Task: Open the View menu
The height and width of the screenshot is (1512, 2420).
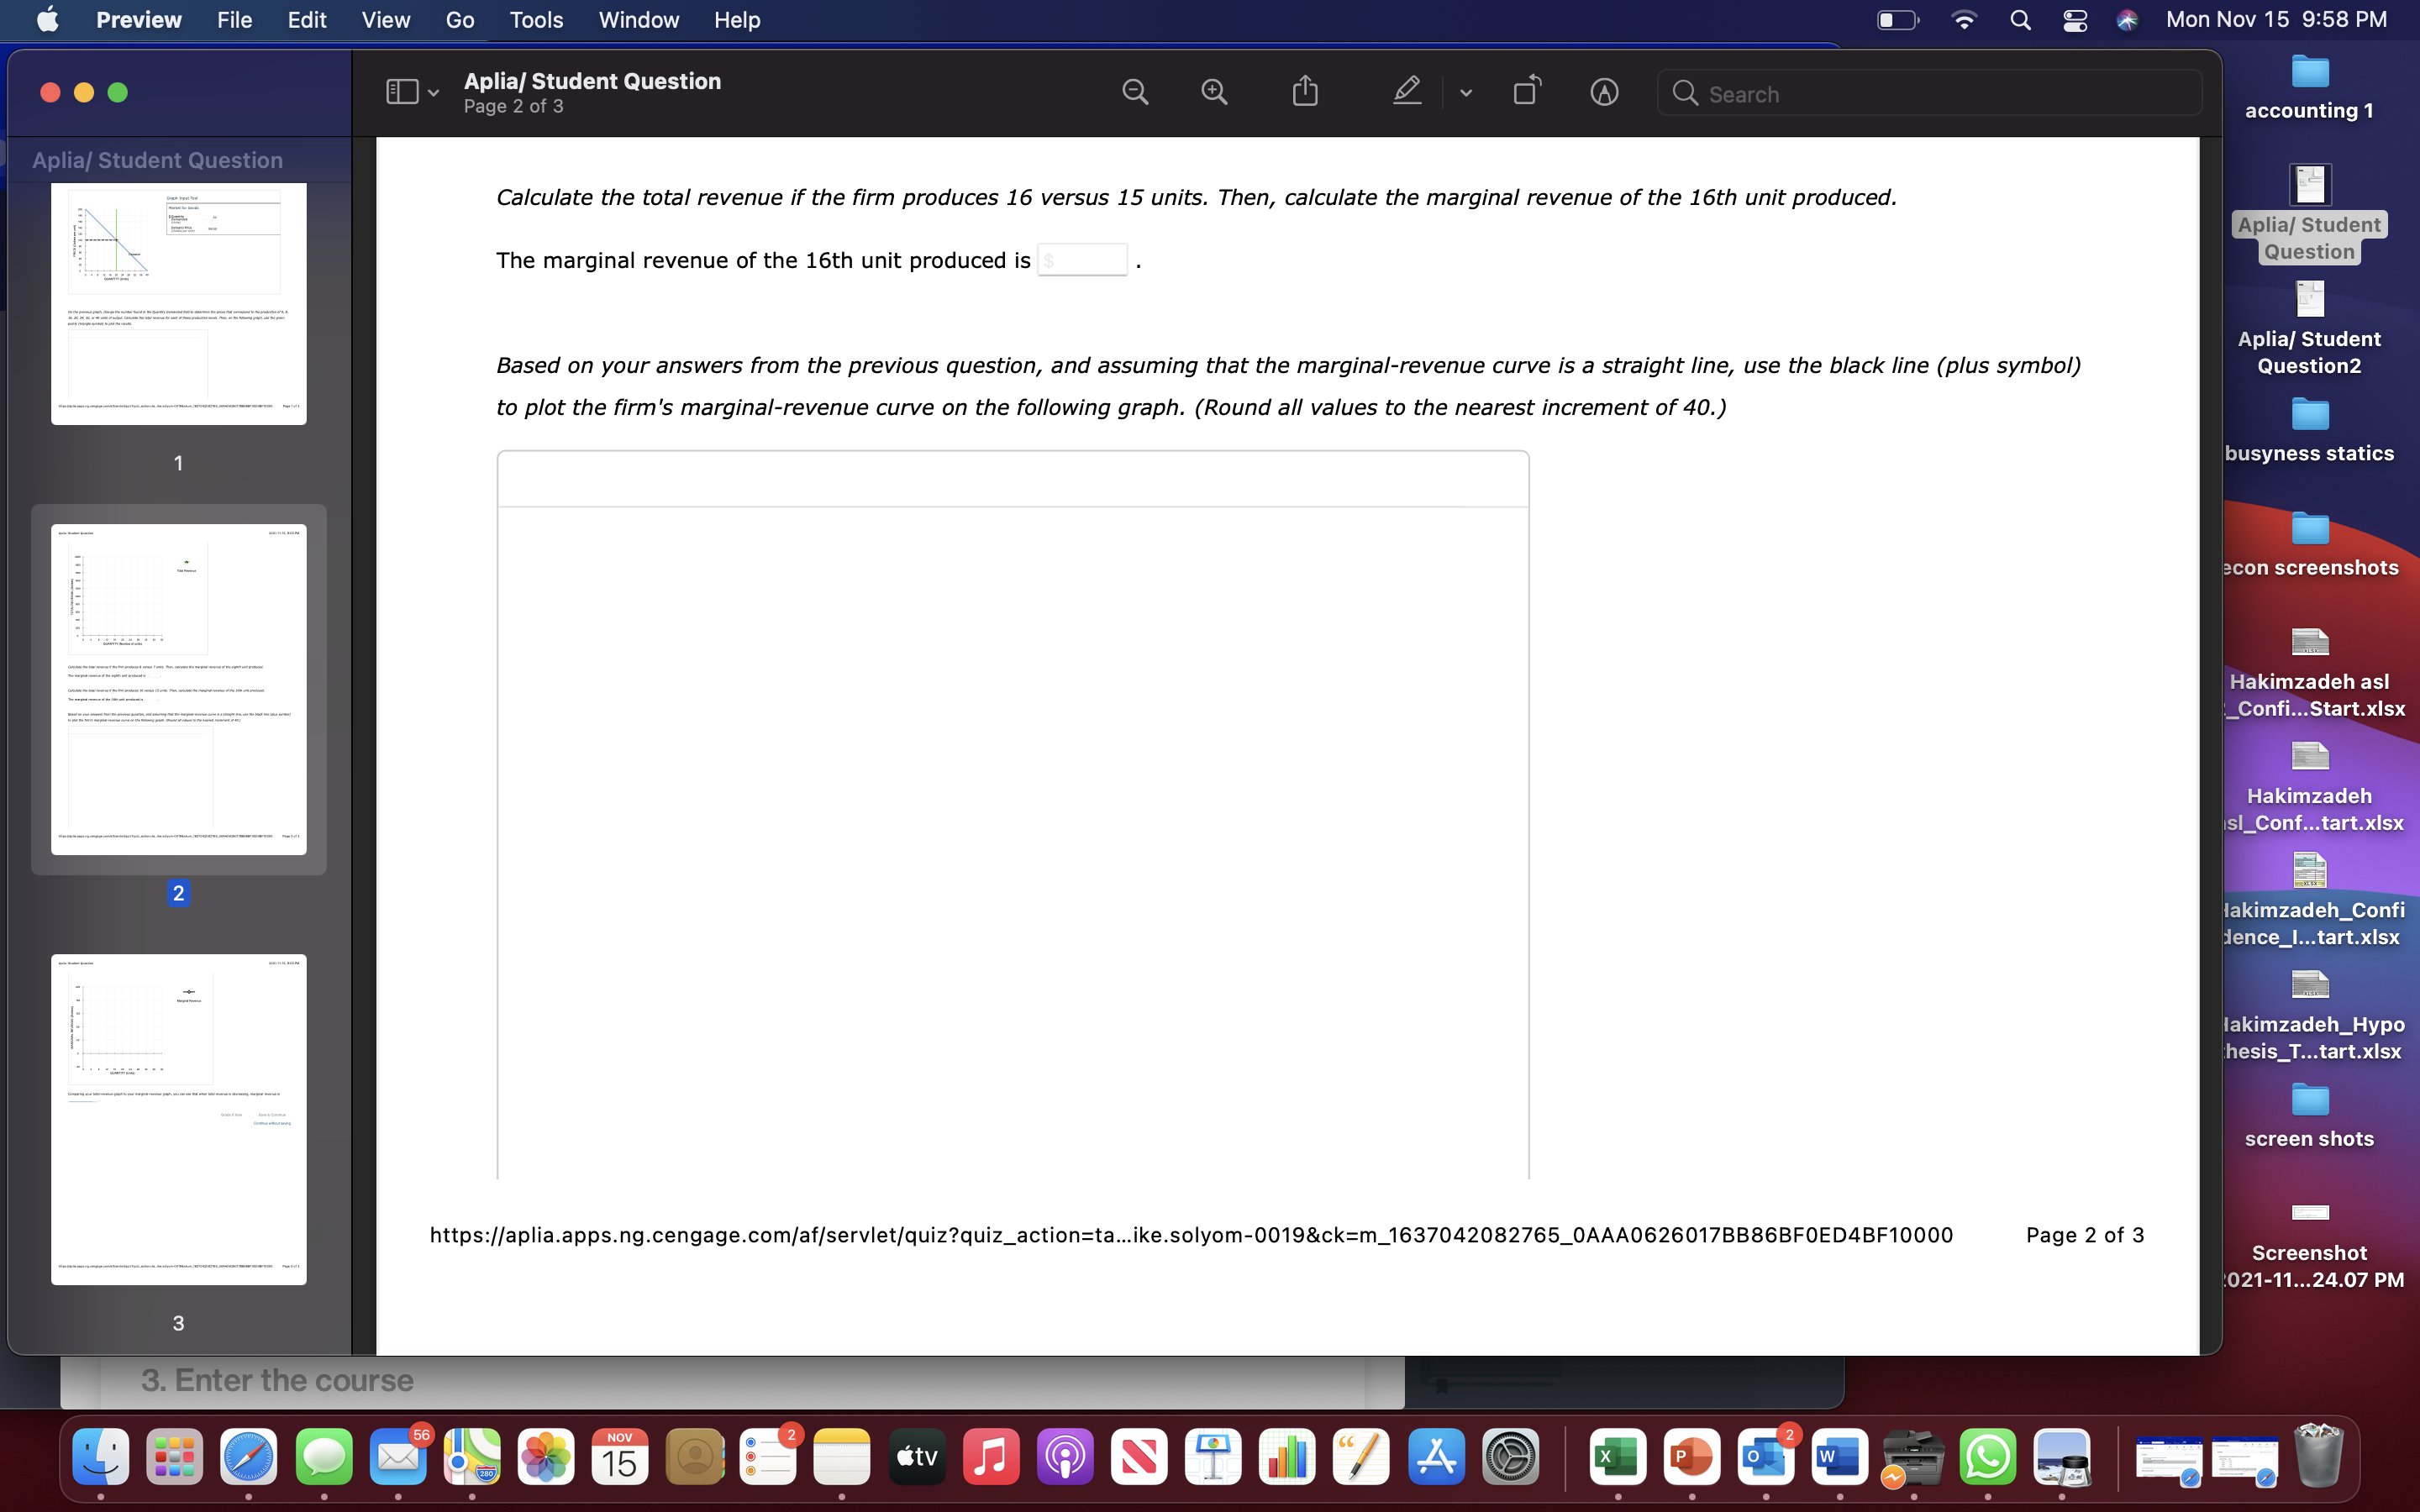Action: coord(385,20)
